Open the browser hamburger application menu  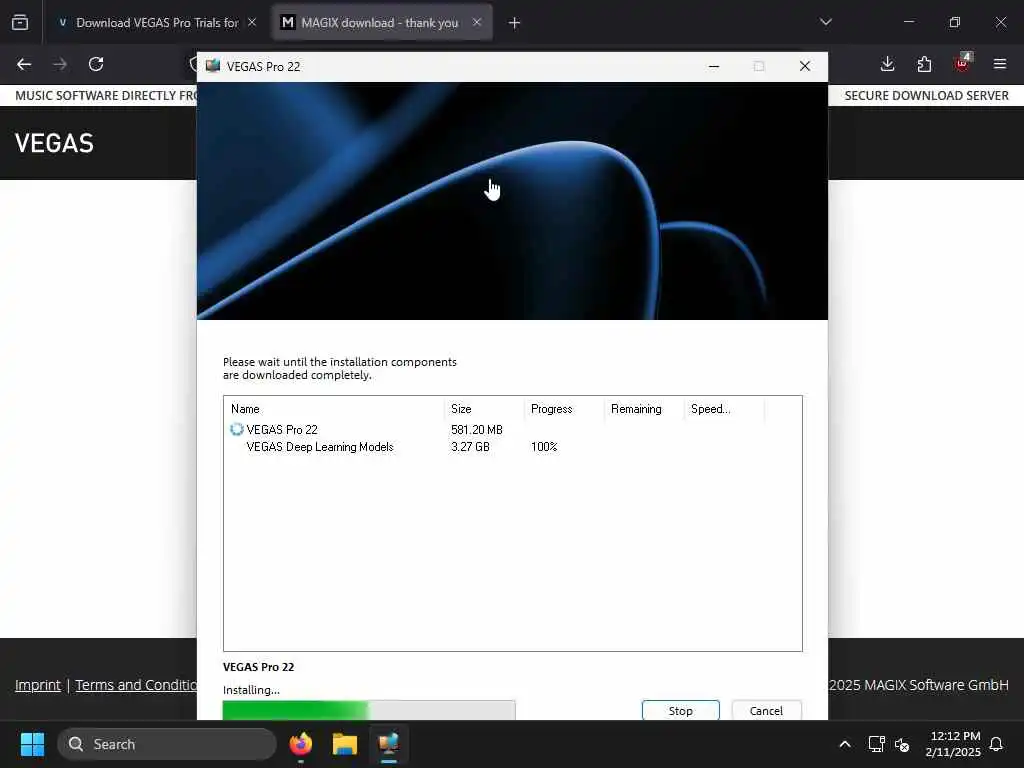point(999,64)
